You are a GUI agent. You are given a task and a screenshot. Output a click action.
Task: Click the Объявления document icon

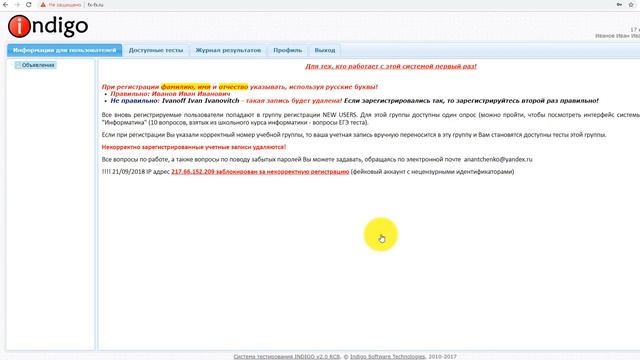pyautogui.click(x=18, y=65)
